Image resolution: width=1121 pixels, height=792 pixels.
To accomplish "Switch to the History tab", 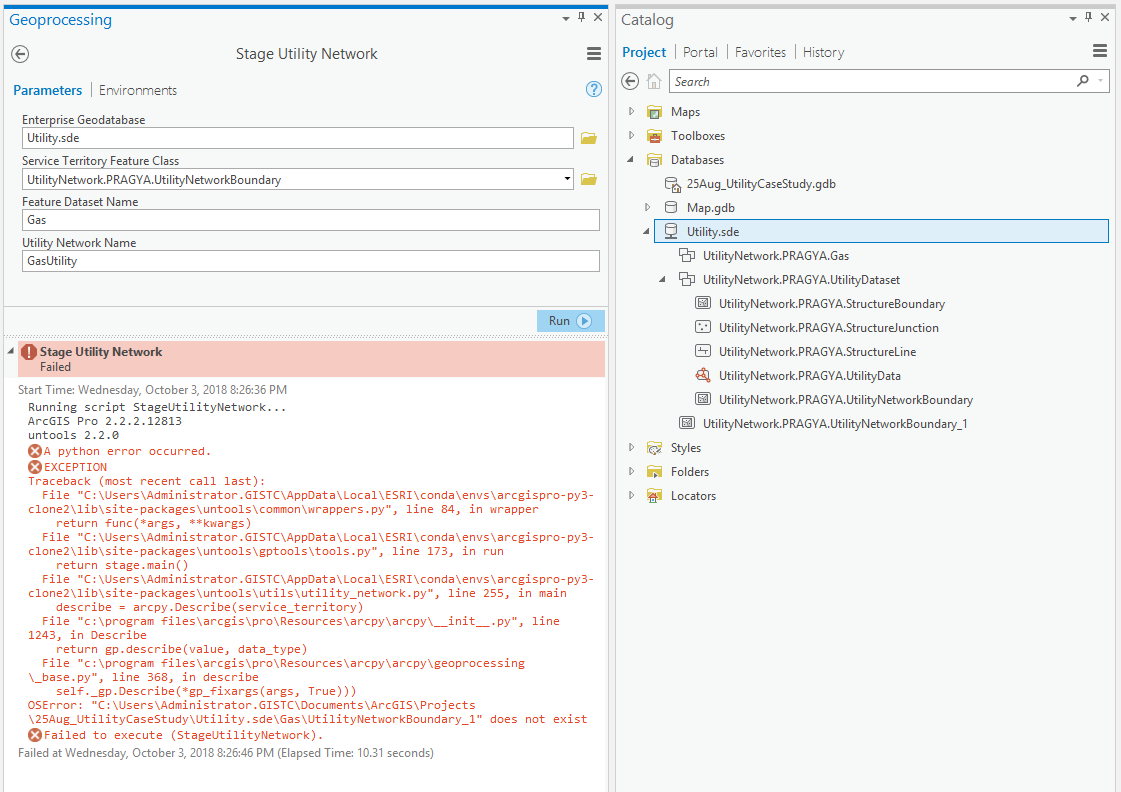I will pos(823,52).
